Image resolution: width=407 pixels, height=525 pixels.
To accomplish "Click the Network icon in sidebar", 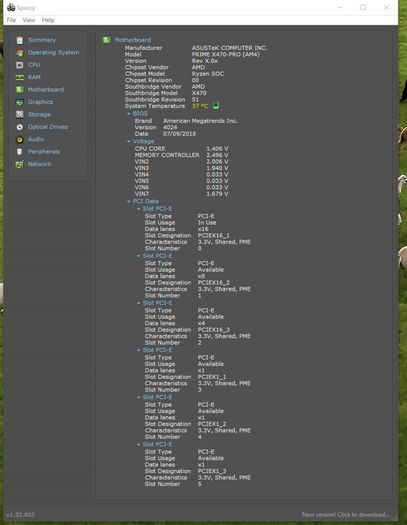I will click(x=20, y=164).
